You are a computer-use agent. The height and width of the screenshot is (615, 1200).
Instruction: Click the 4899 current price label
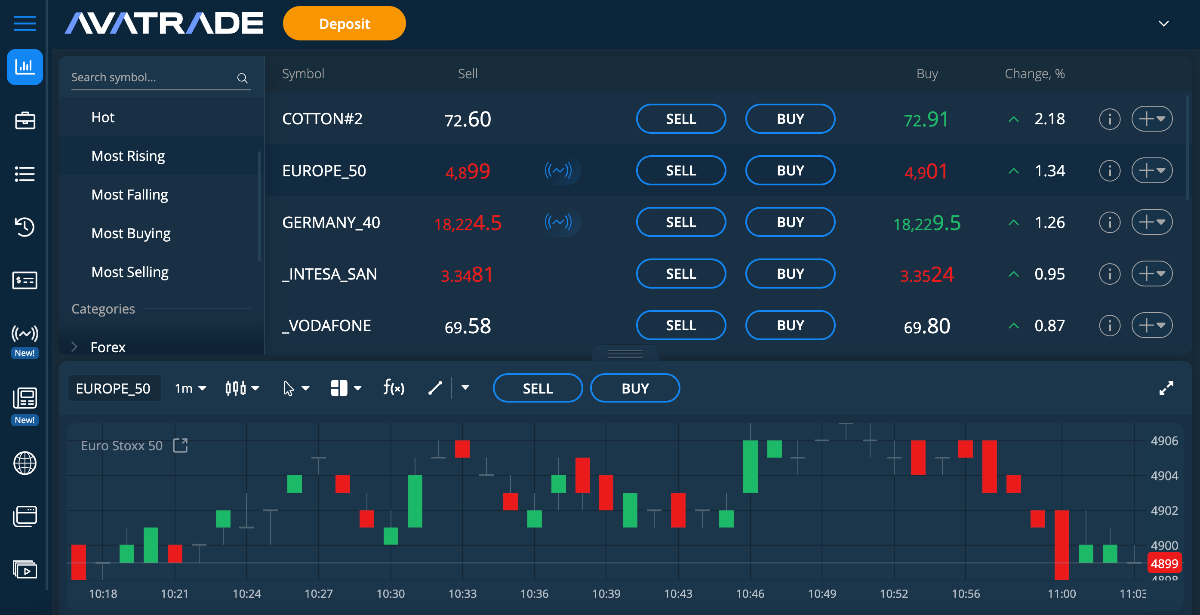tap(1165, 563)
